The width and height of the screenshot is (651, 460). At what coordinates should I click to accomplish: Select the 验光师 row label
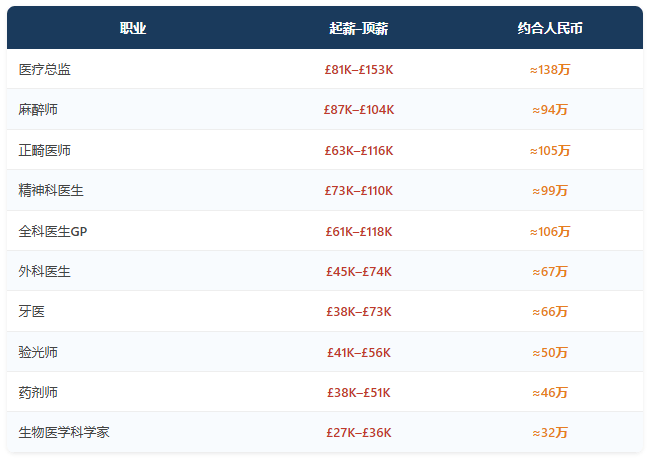click(x=38, y=352)
